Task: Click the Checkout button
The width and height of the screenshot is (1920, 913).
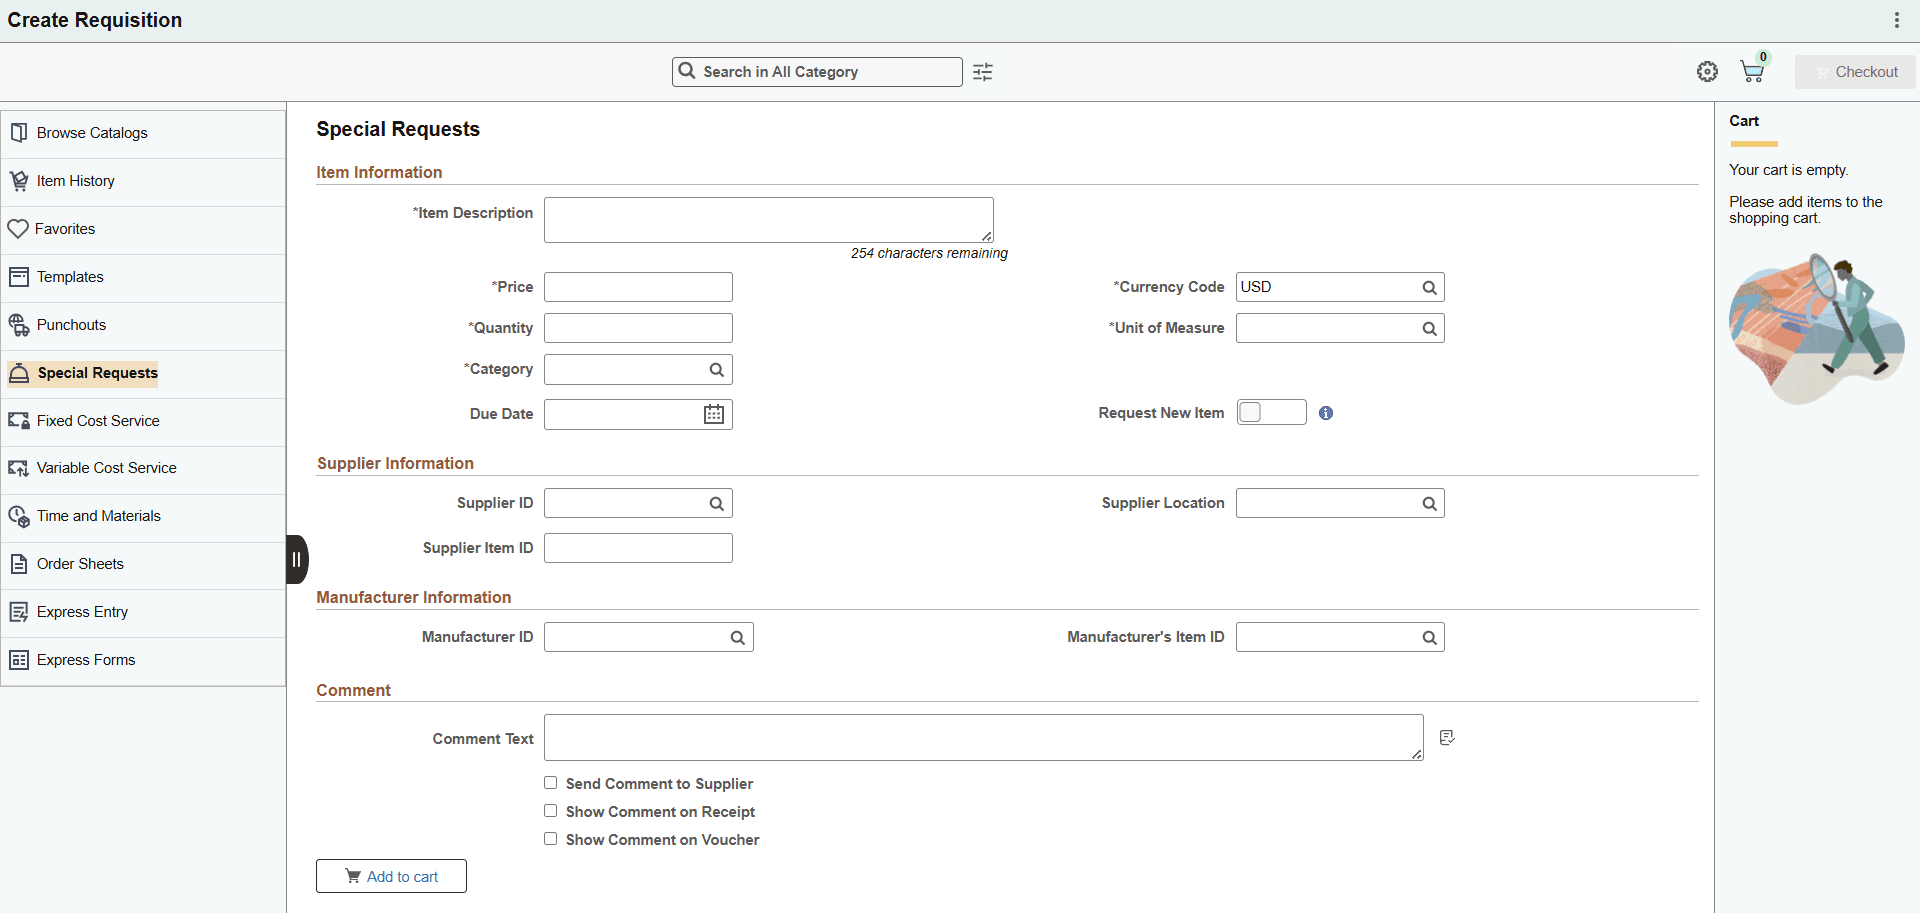Action: 1855,72
